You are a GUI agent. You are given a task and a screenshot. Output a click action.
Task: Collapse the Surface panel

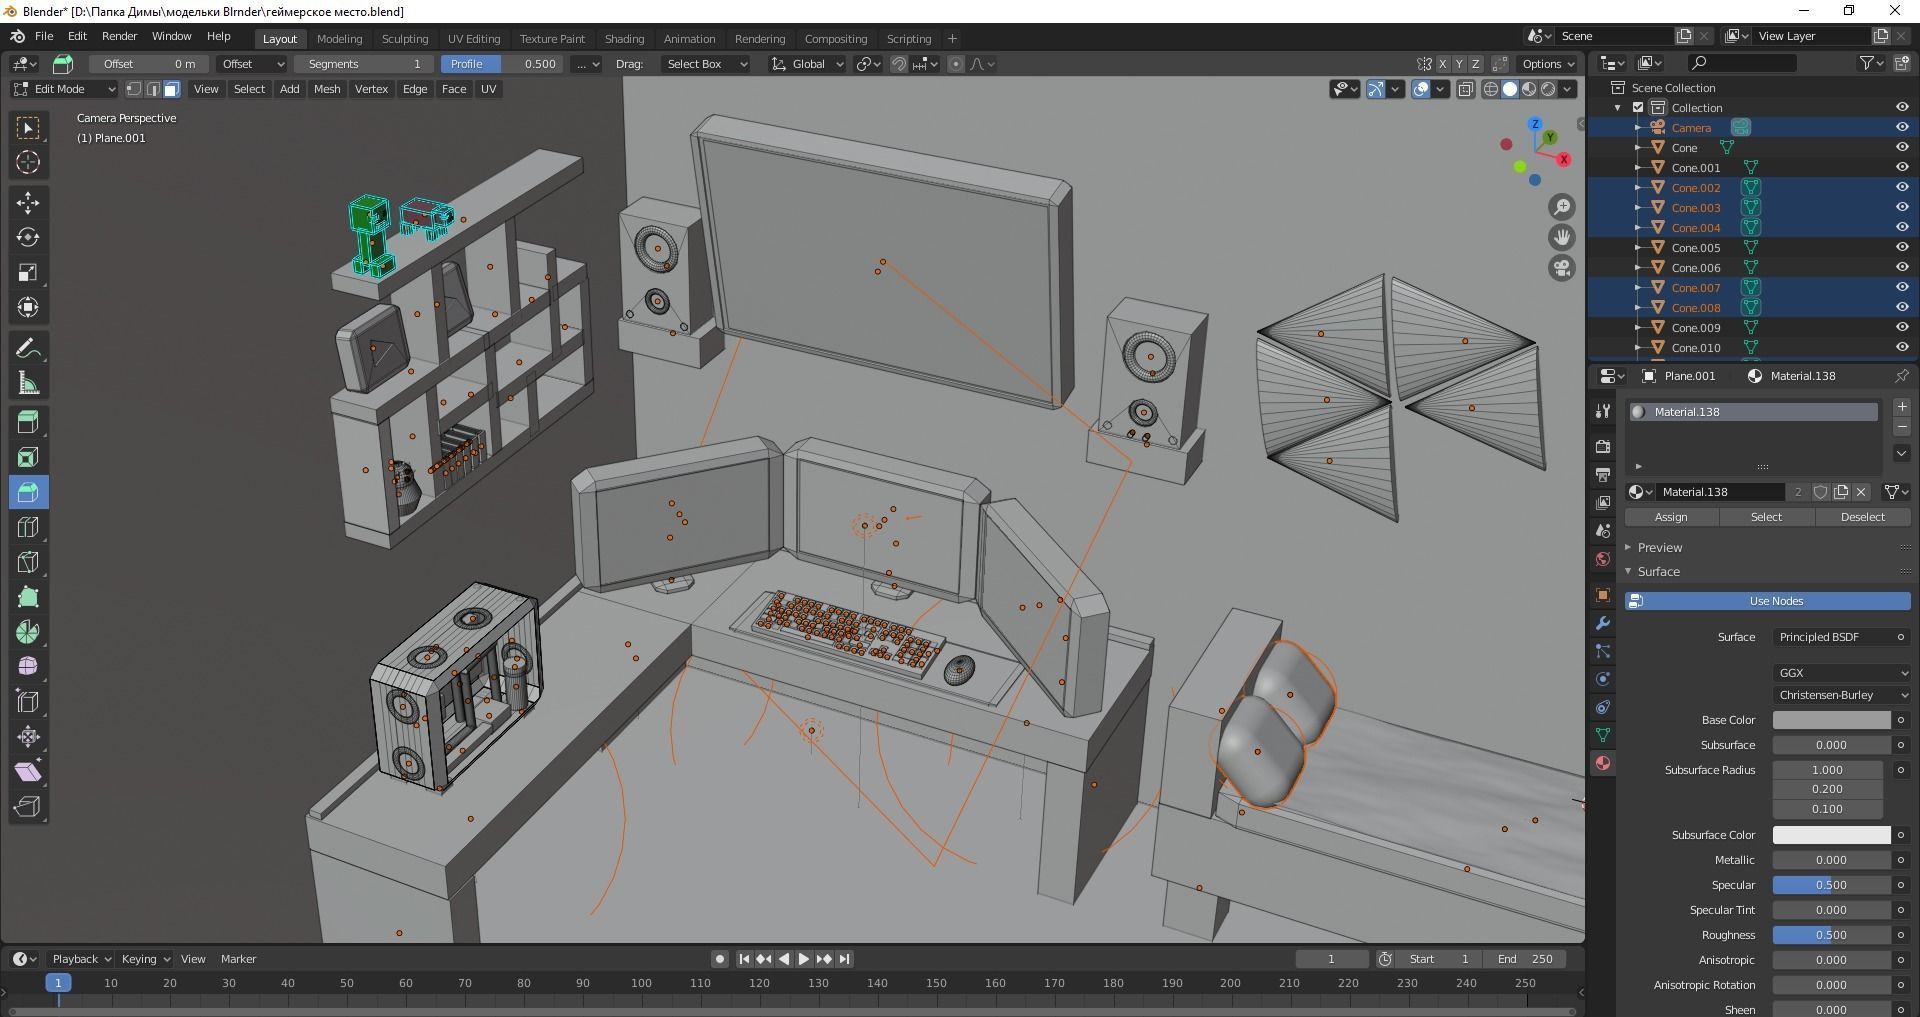[1658, 572]
